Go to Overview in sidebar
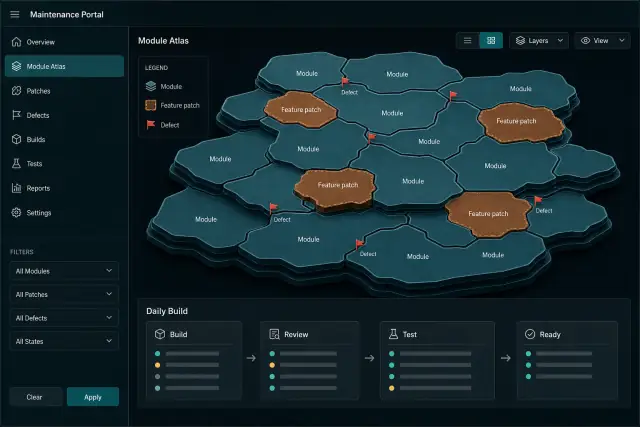This screenshot has width=640, height=427. pos(64,42)
